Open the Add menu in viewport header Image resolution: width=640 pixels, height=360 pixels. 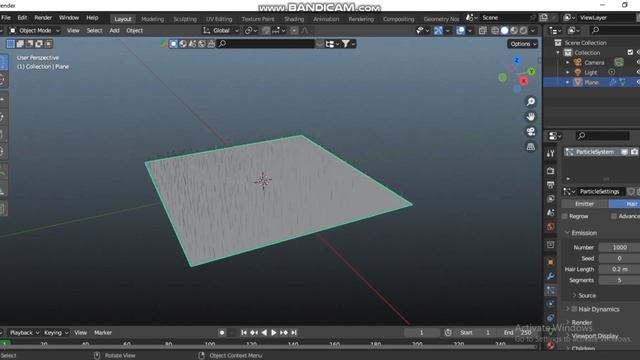coord(114,31)
